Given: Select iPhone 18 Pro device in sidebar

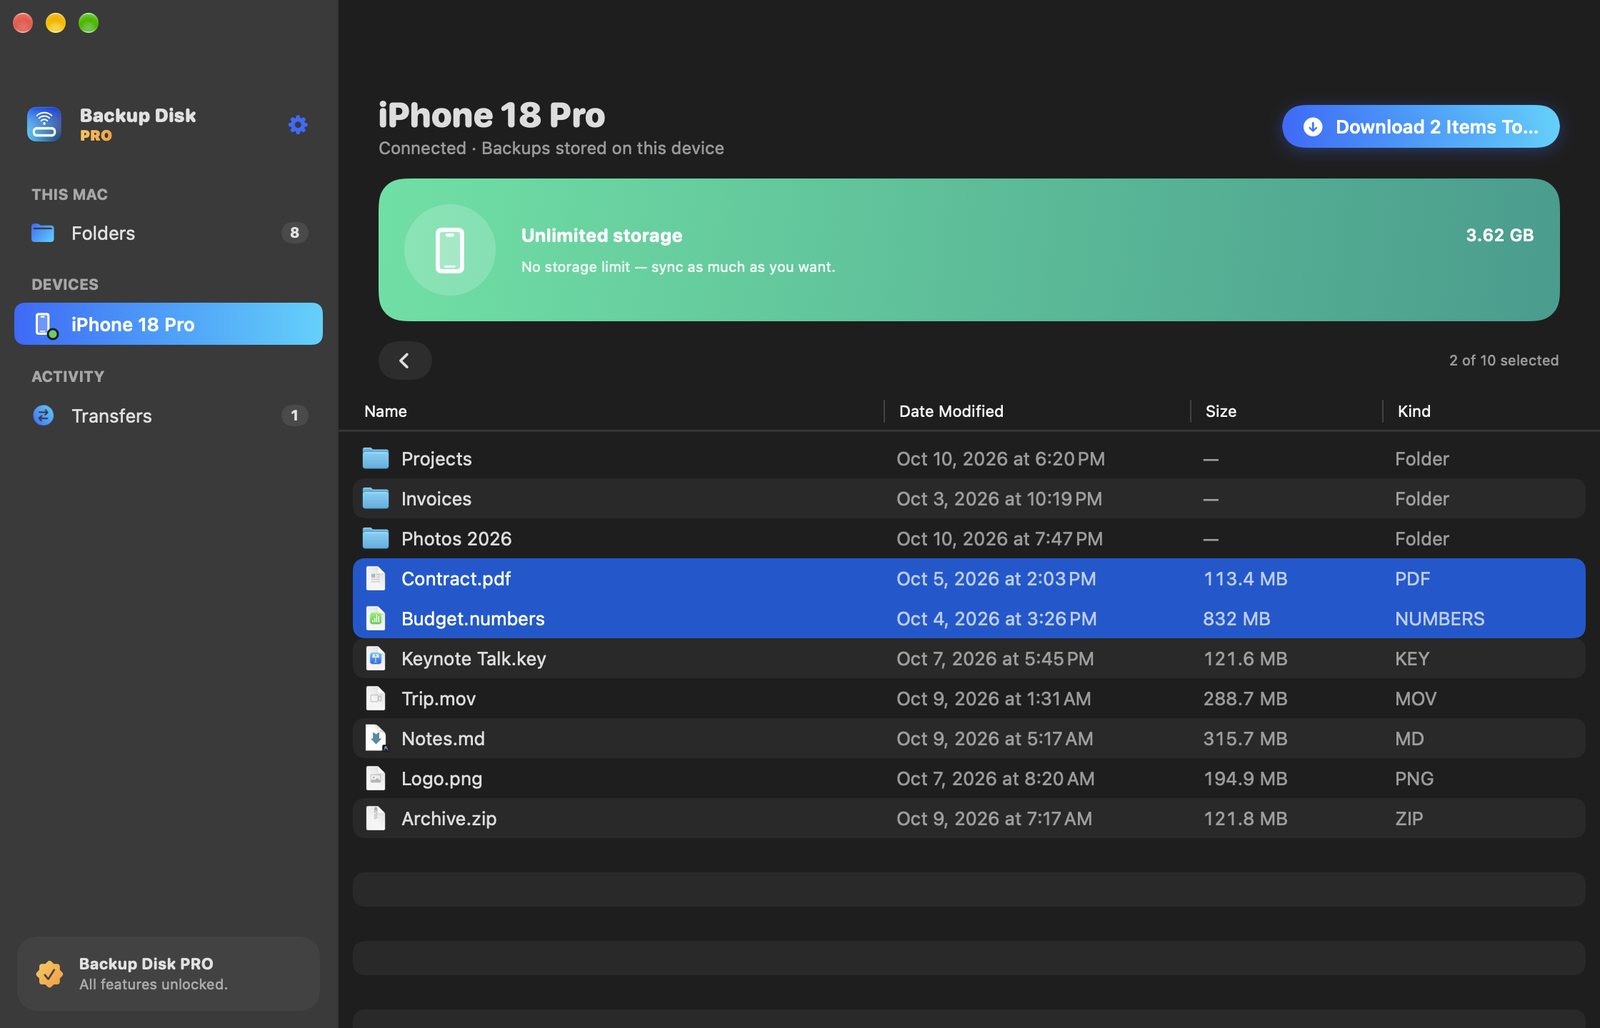Looking at the screenshot, I should (x=168, y=324).
